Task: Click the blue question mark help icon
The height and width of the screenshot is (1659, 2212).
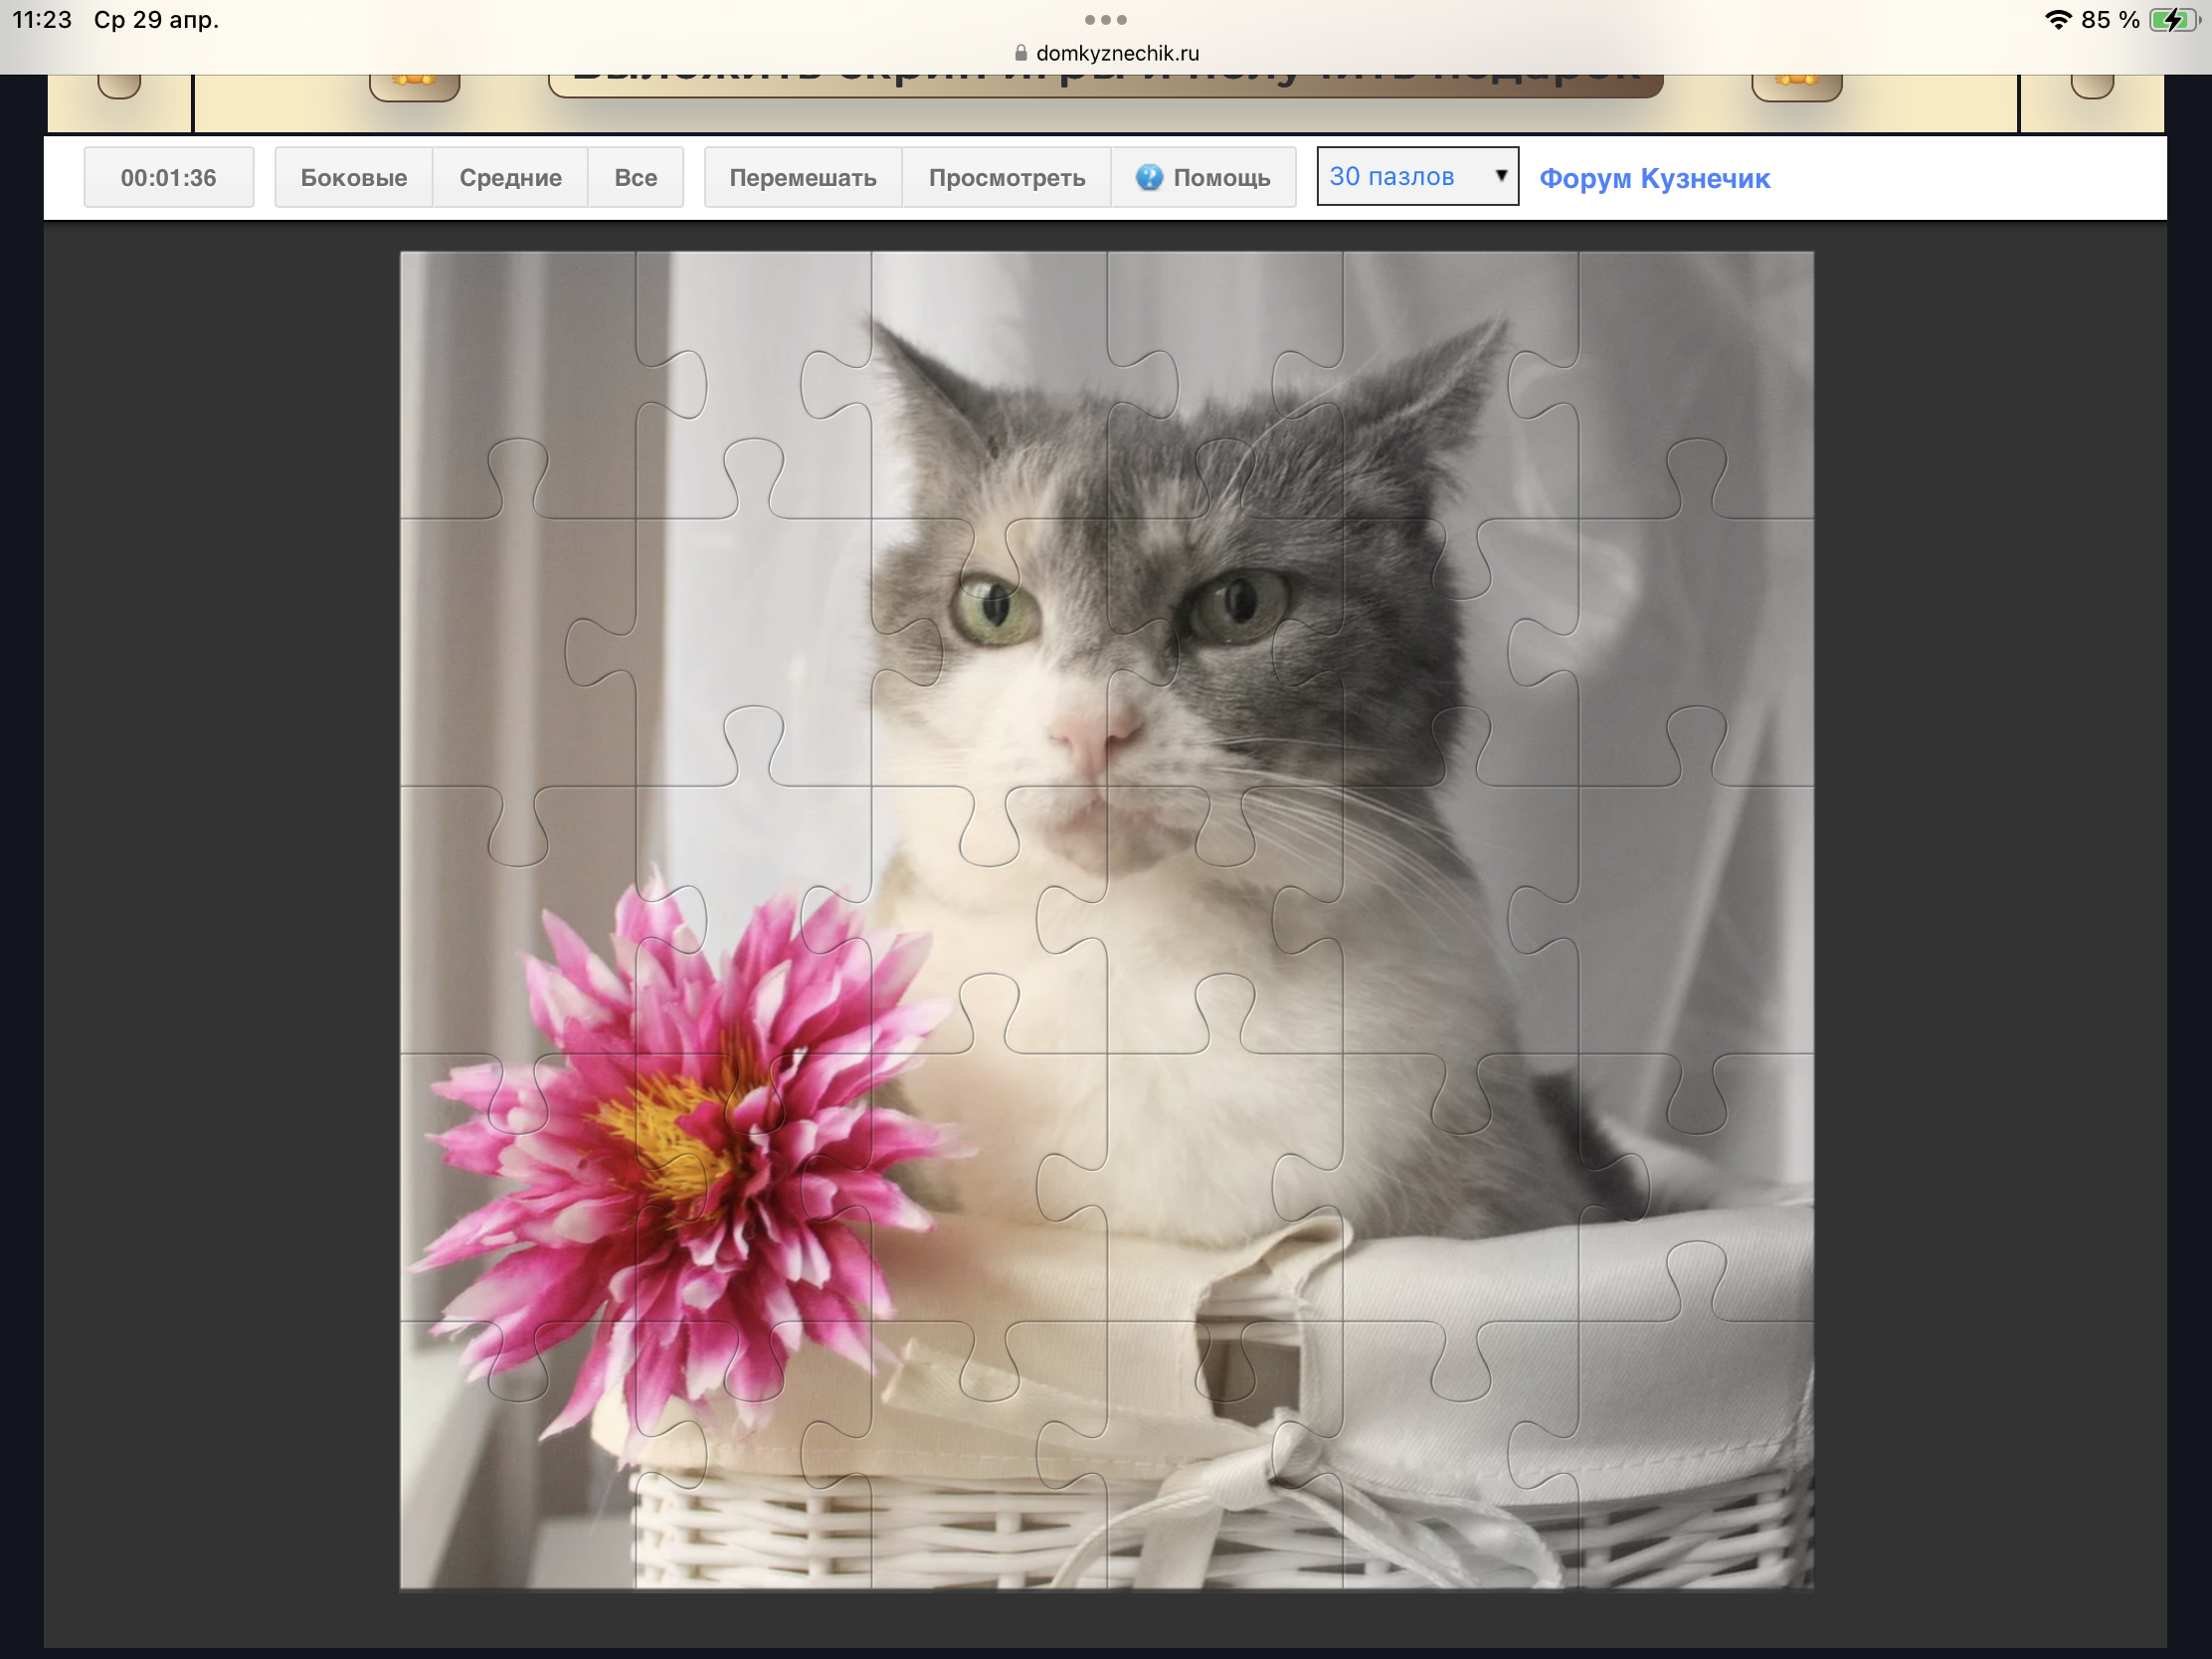Action: [x=1149, y=178]
